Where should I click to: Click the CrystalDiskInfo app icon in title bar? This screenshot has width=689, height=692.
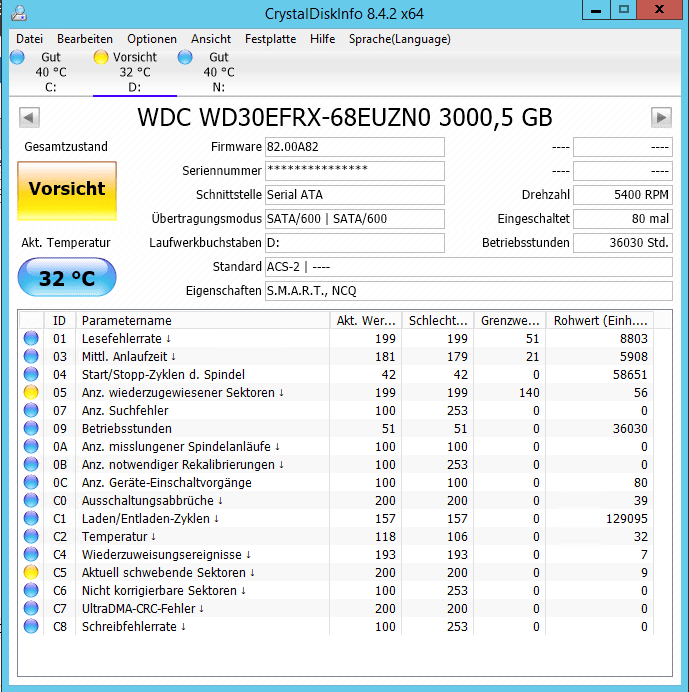pos(19,13)
